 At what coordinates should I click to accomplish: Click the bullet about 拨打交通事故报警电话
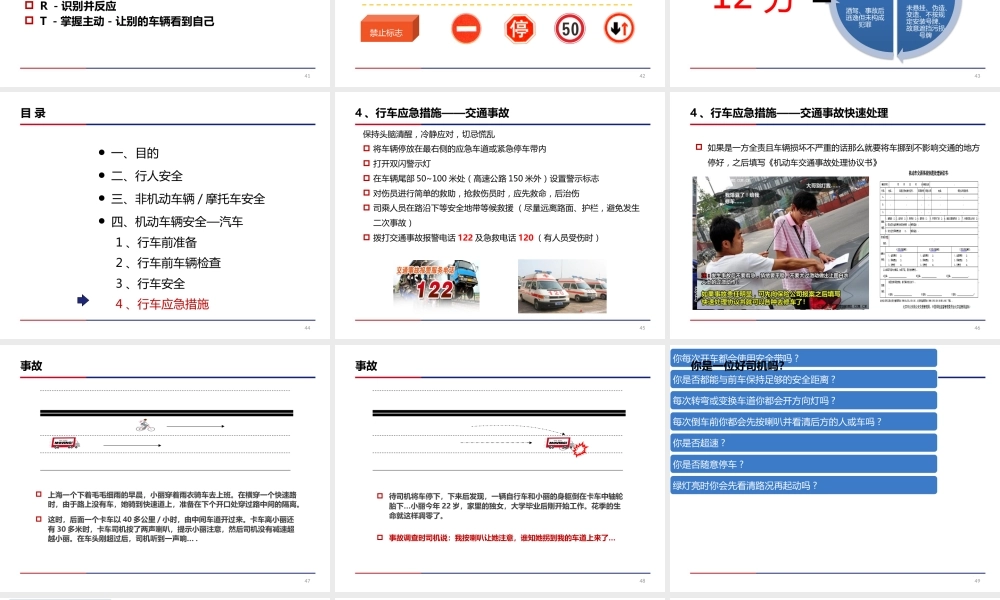coord(486,238)
